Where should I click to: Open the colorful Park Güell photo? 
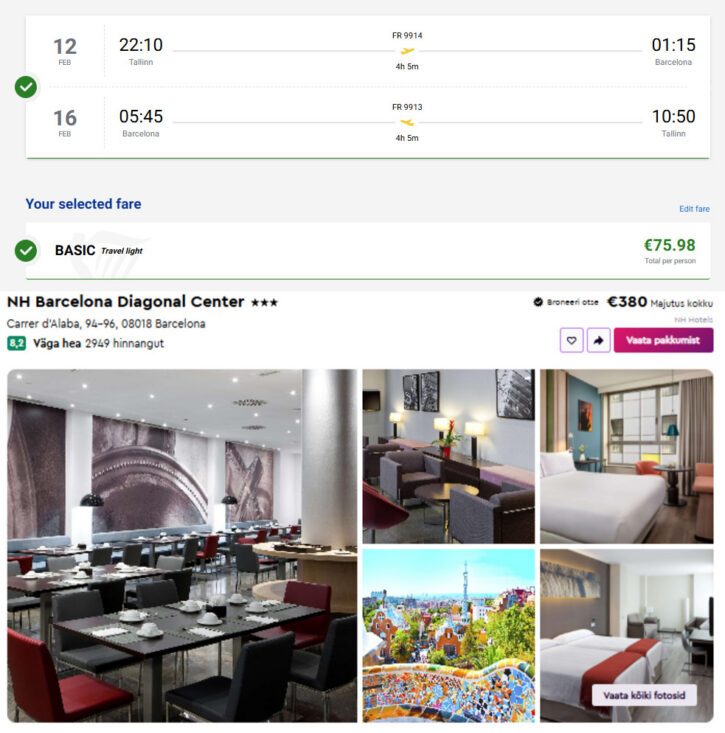(x=449, y=636)
